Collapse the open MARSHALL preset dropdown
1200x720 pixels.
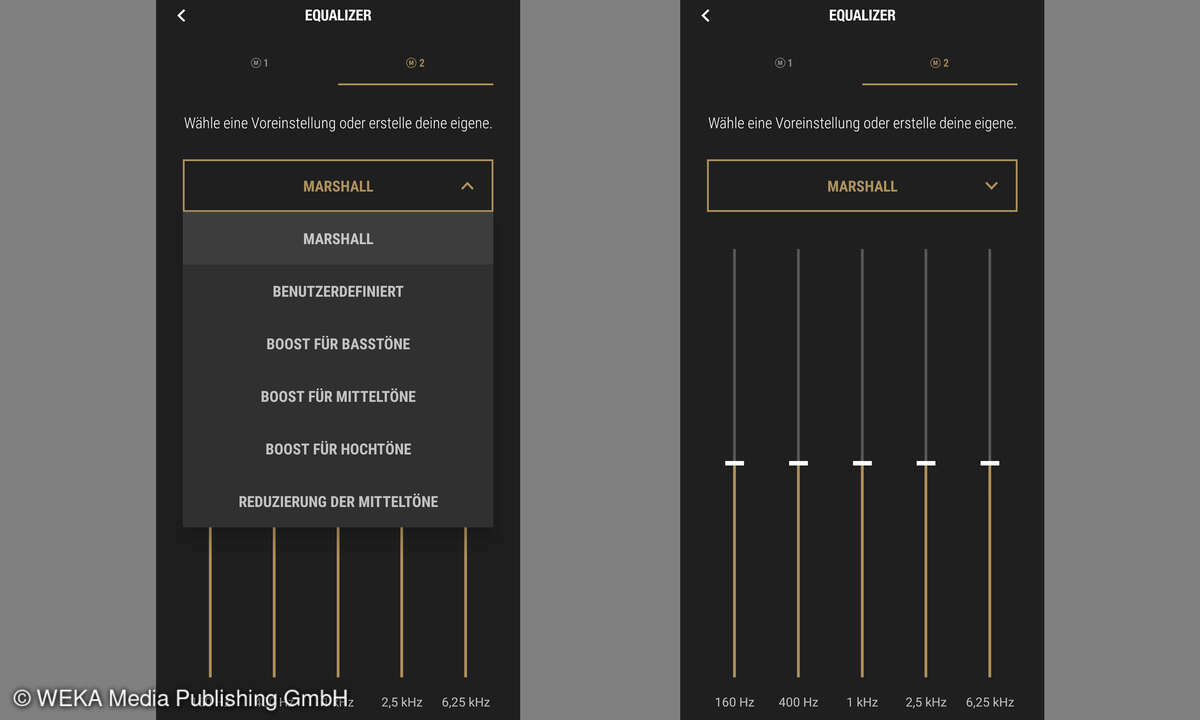click(x=338, y=186)
